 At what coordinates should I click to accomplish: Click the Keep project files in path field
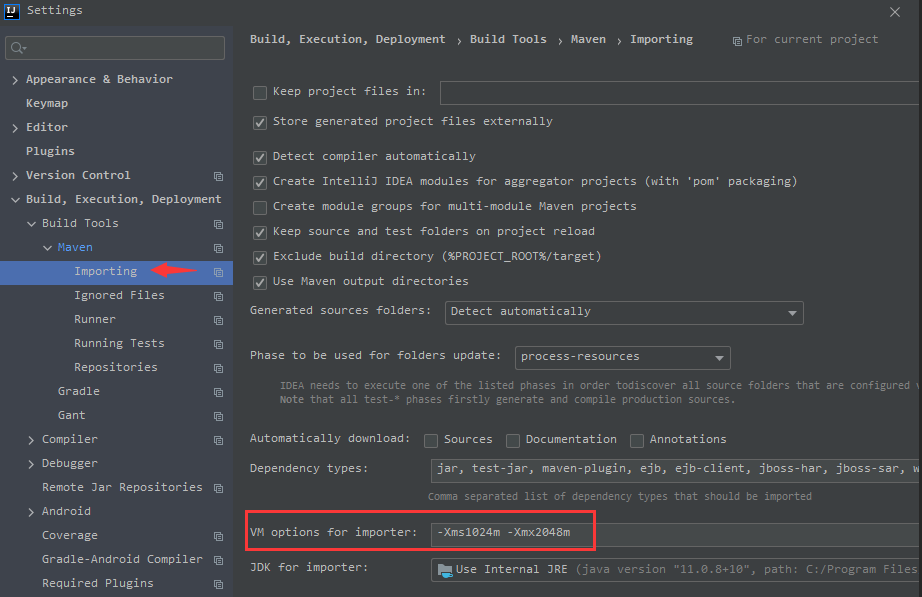pos(681,93)
